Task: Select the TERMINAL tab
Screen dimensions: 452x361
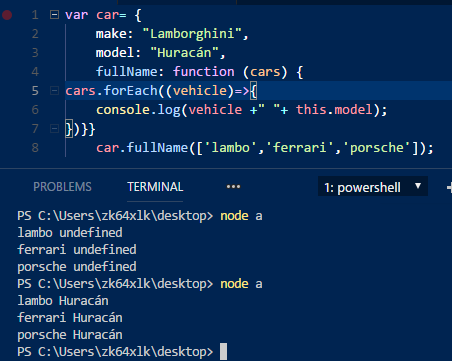Action: coord(155,187)
